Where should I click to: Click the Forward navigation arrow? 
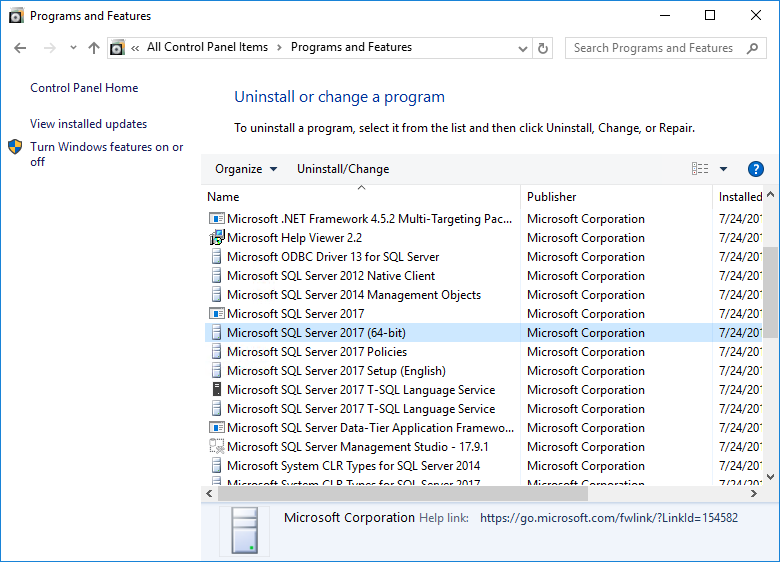click(x=49, y=48)
